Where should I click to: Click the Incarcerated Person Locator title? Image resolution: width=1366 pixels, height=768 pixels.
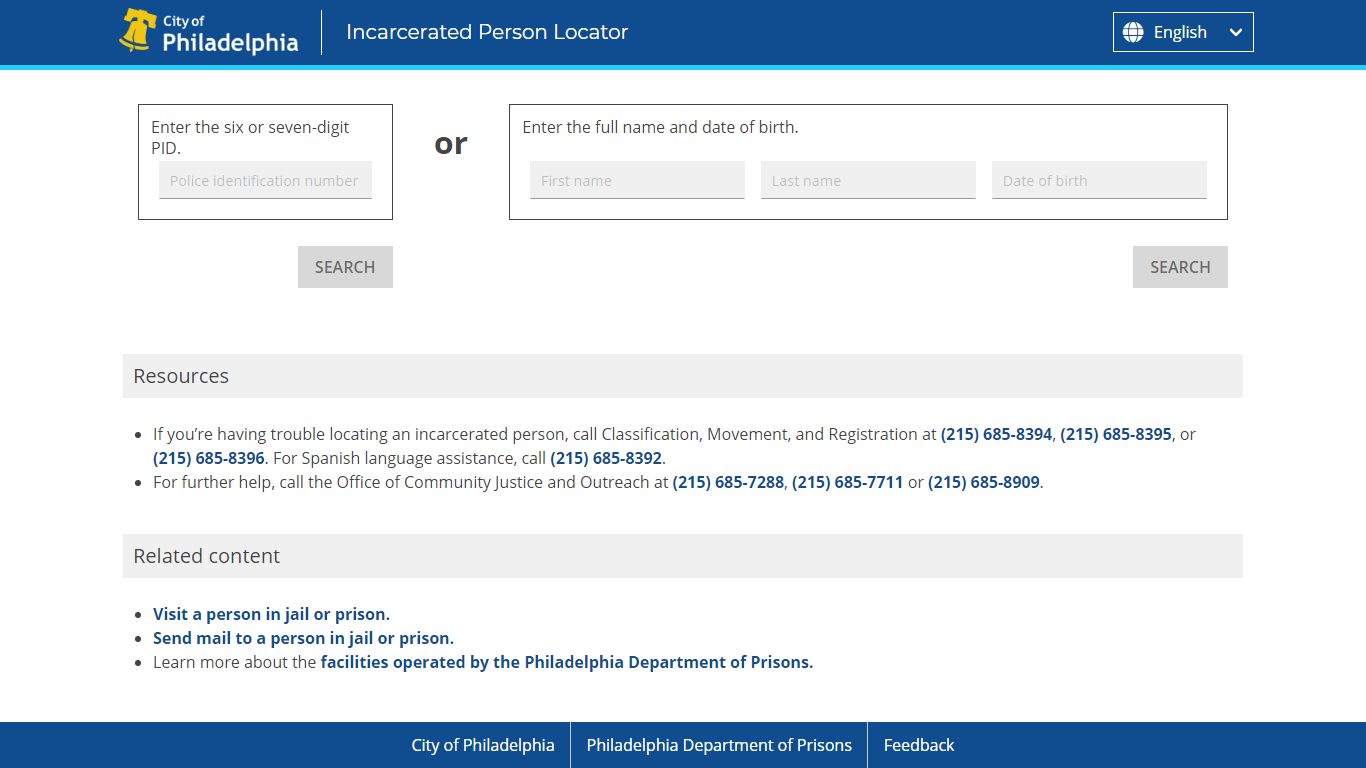(487, 32)
